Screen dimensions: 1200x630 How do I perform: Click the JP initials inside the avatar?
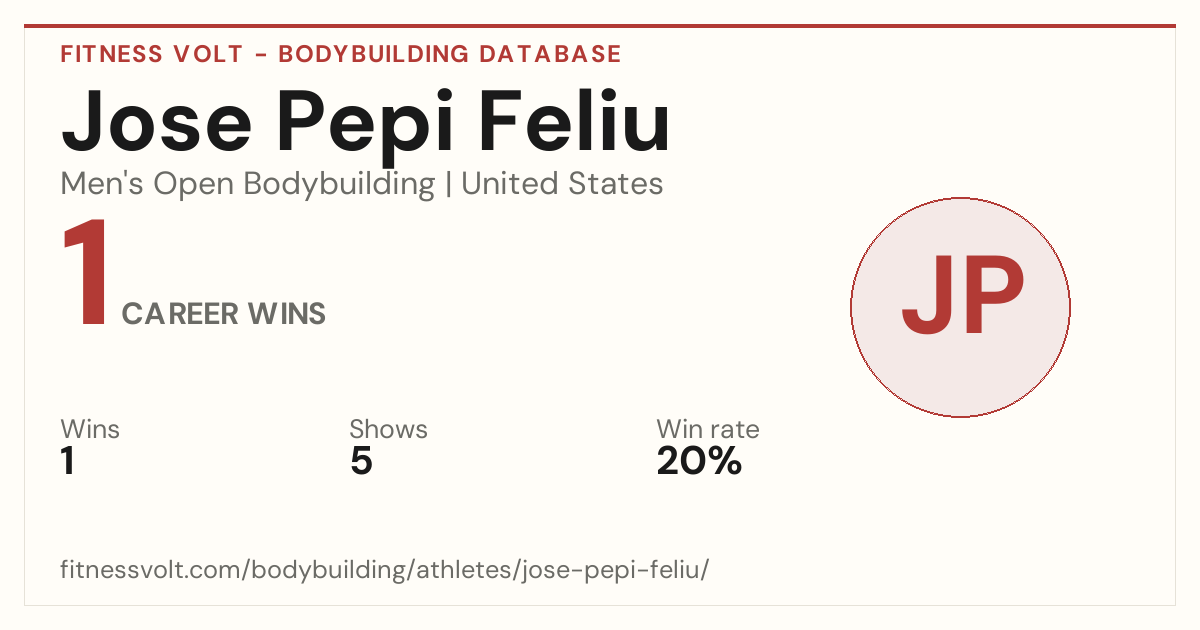click(x=962, y=297)
